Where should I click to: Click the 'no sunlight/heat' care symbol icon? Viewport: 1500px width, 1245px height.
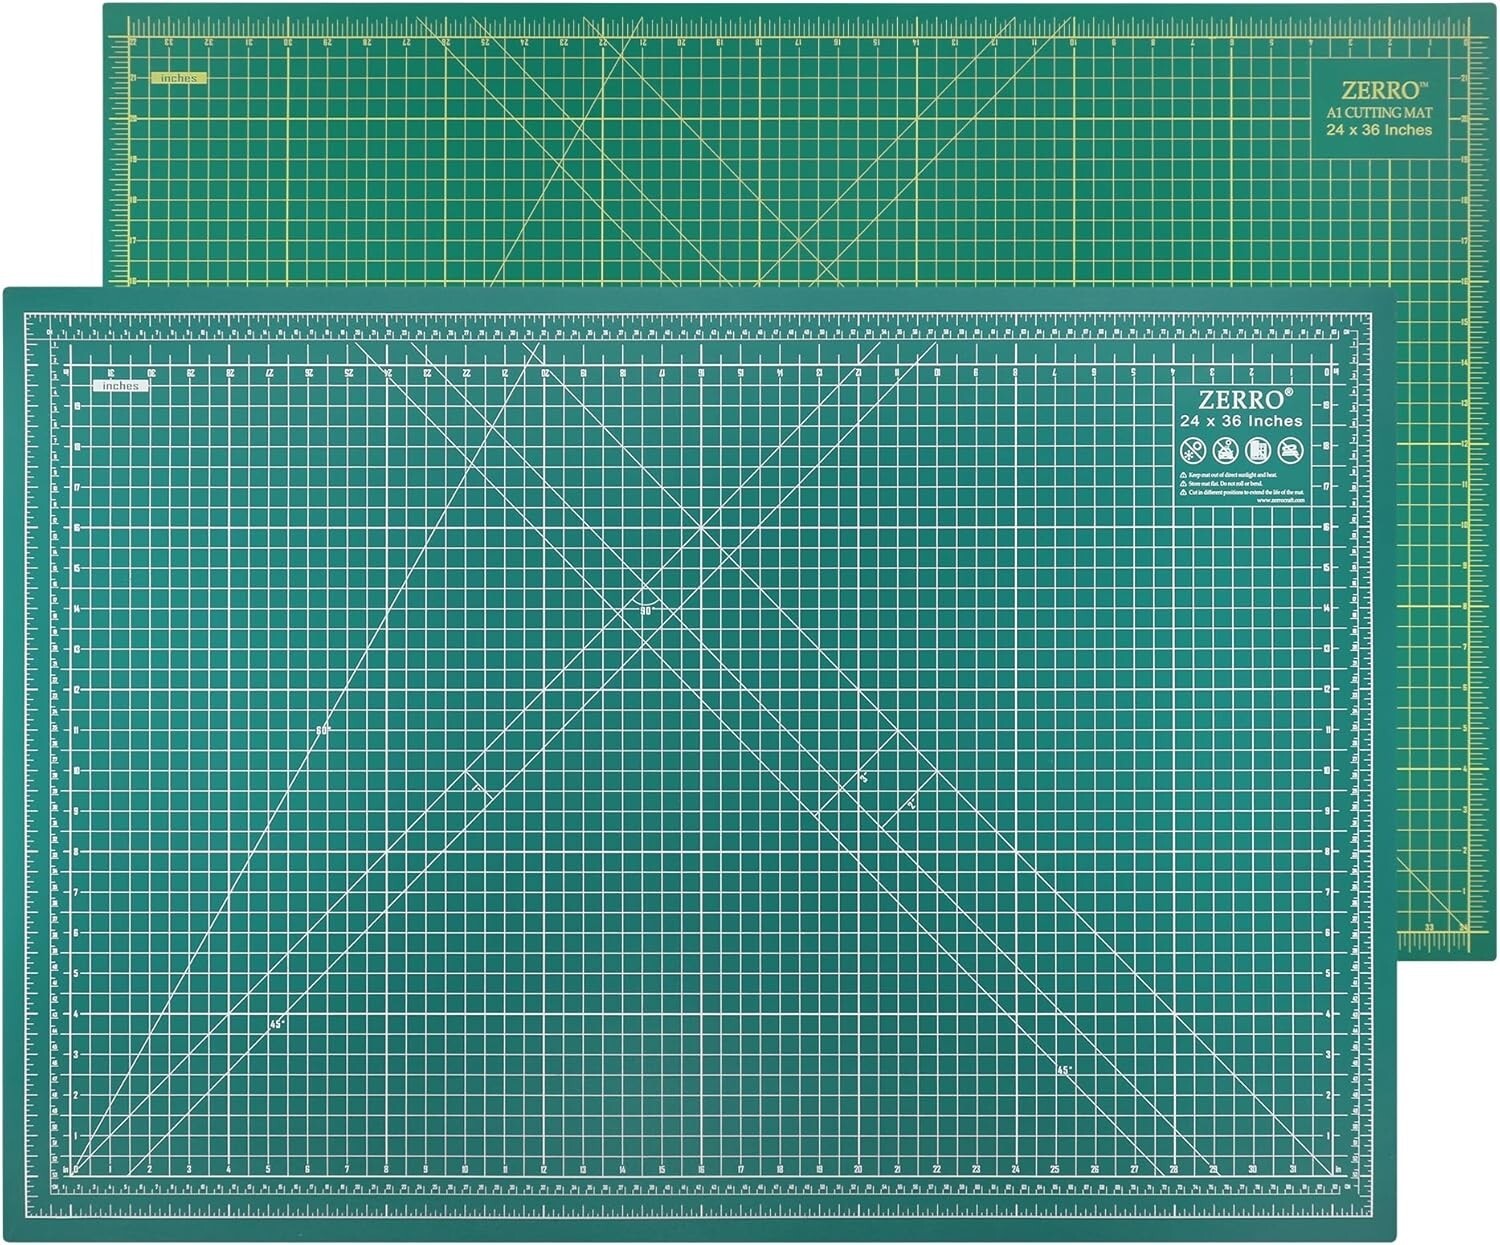pyautogui.click(x=1192, y=449)
